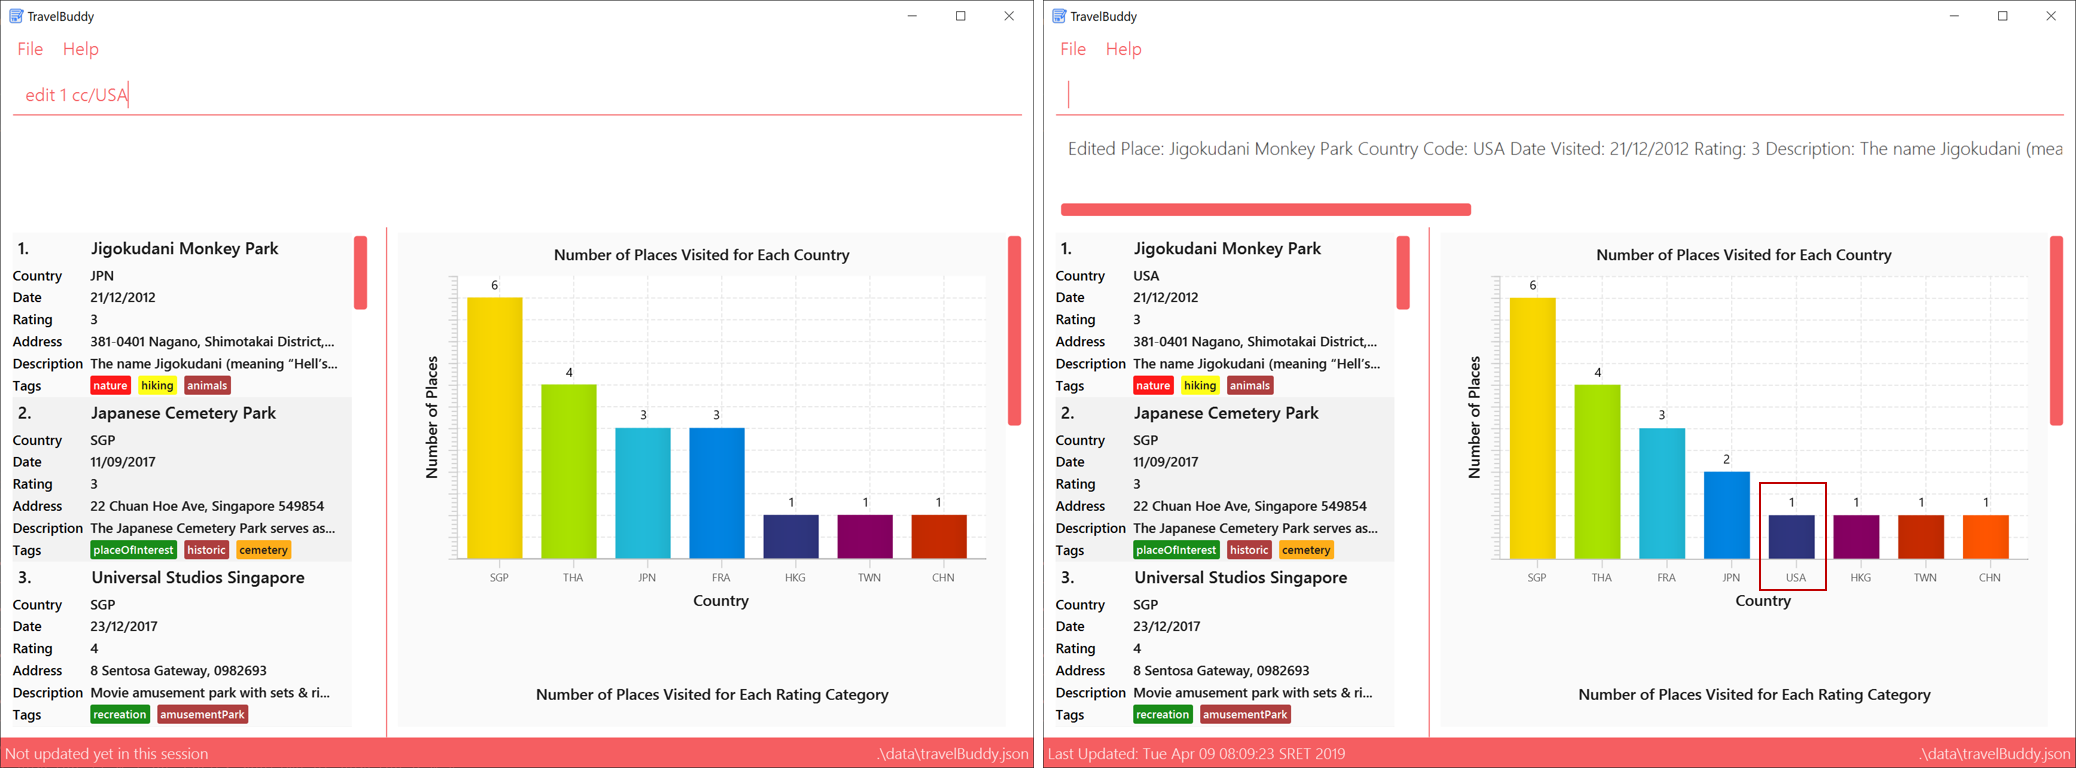Open File menu in right TravelBuddy window
2076x768 pixels.
click(x=1073, y=49)
